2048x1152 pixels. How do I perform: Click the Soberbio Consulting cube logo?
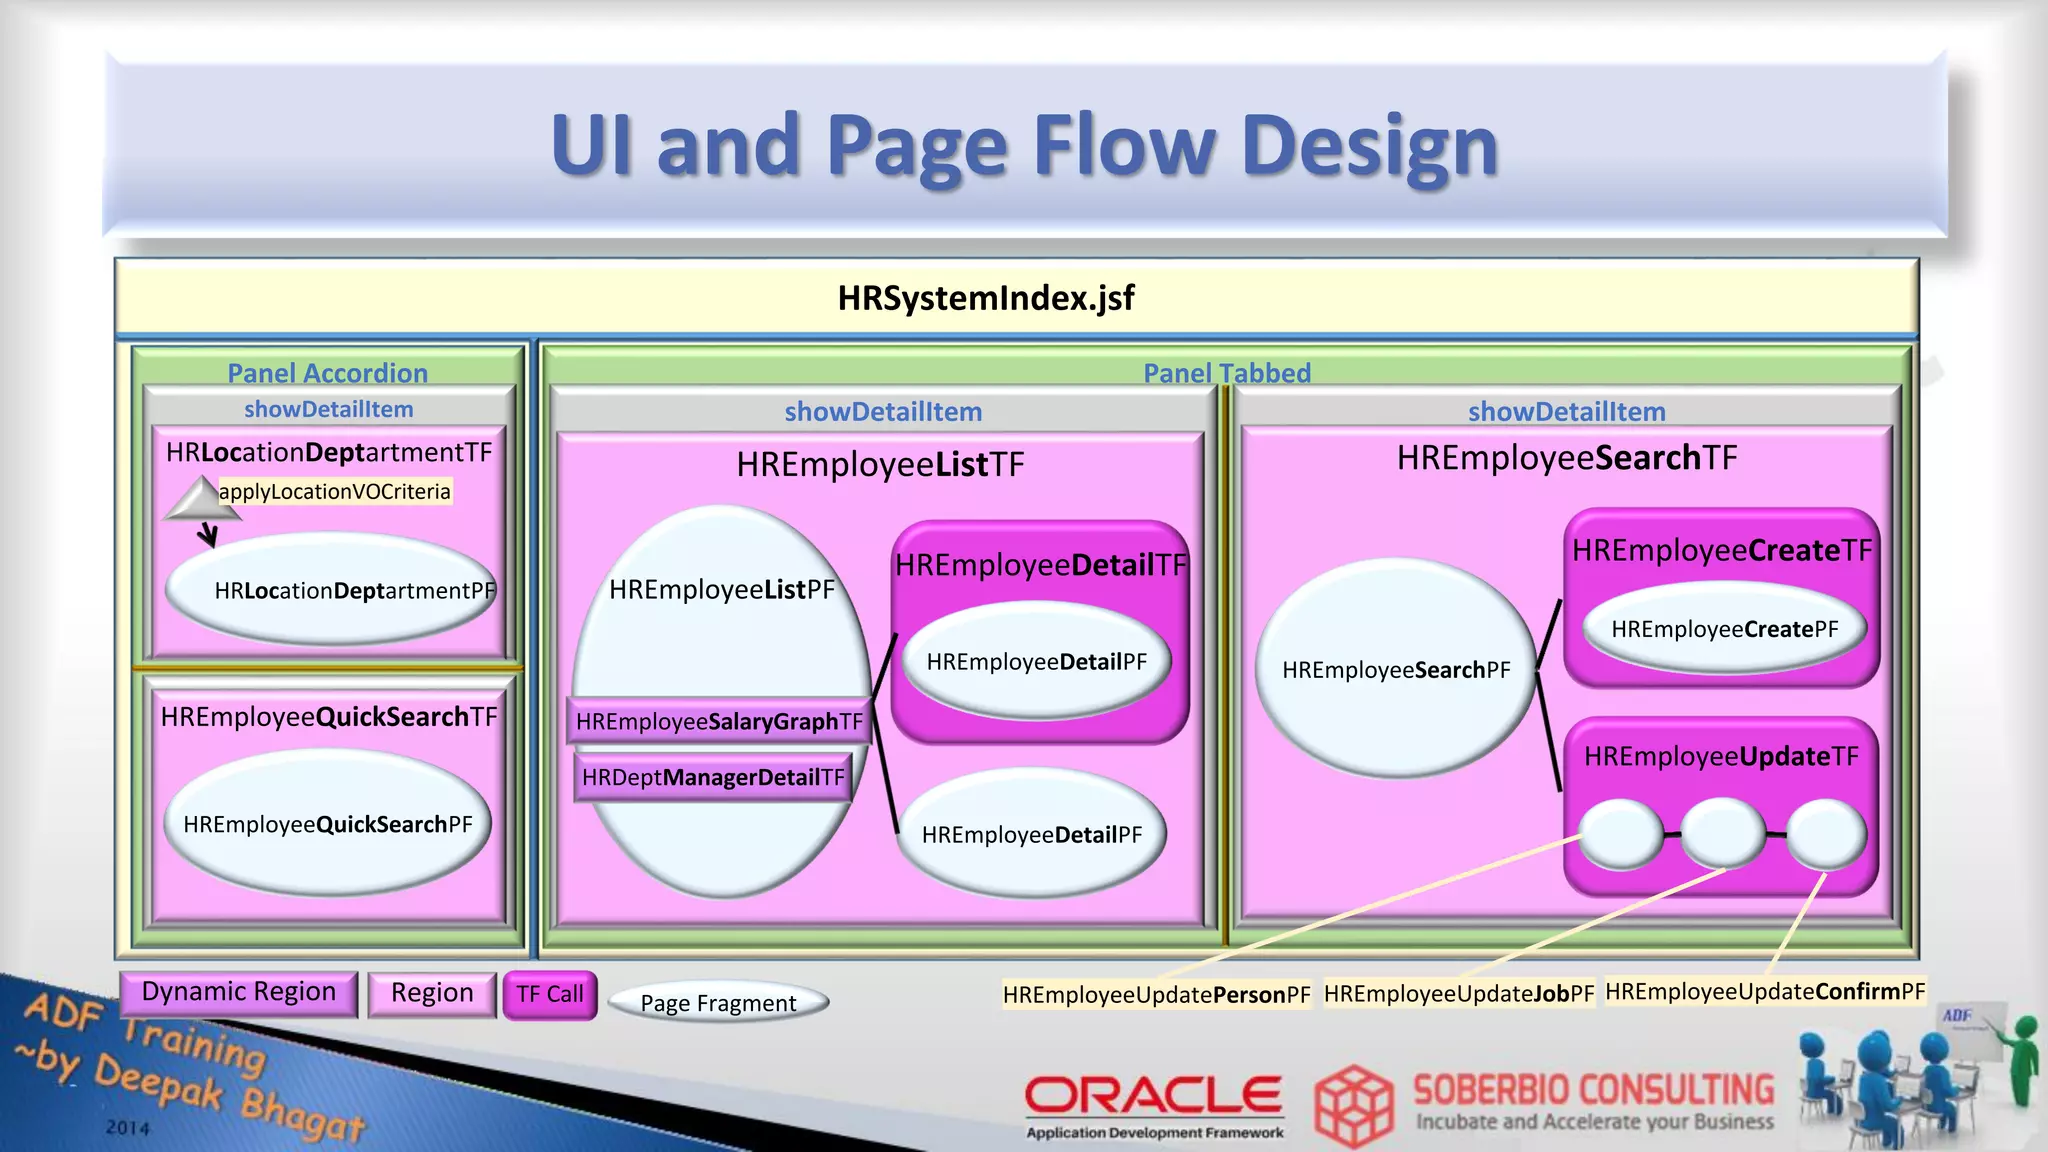[1354, 1106]
